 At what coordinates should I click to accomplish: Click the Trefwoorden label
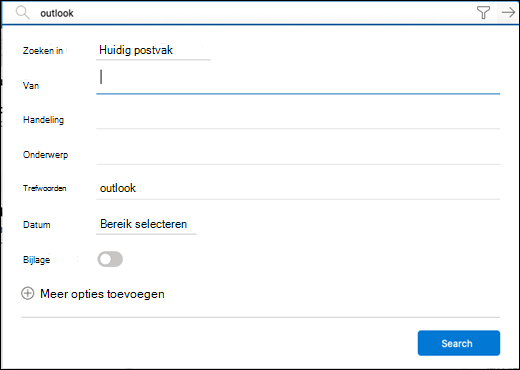tap(45, 188)
